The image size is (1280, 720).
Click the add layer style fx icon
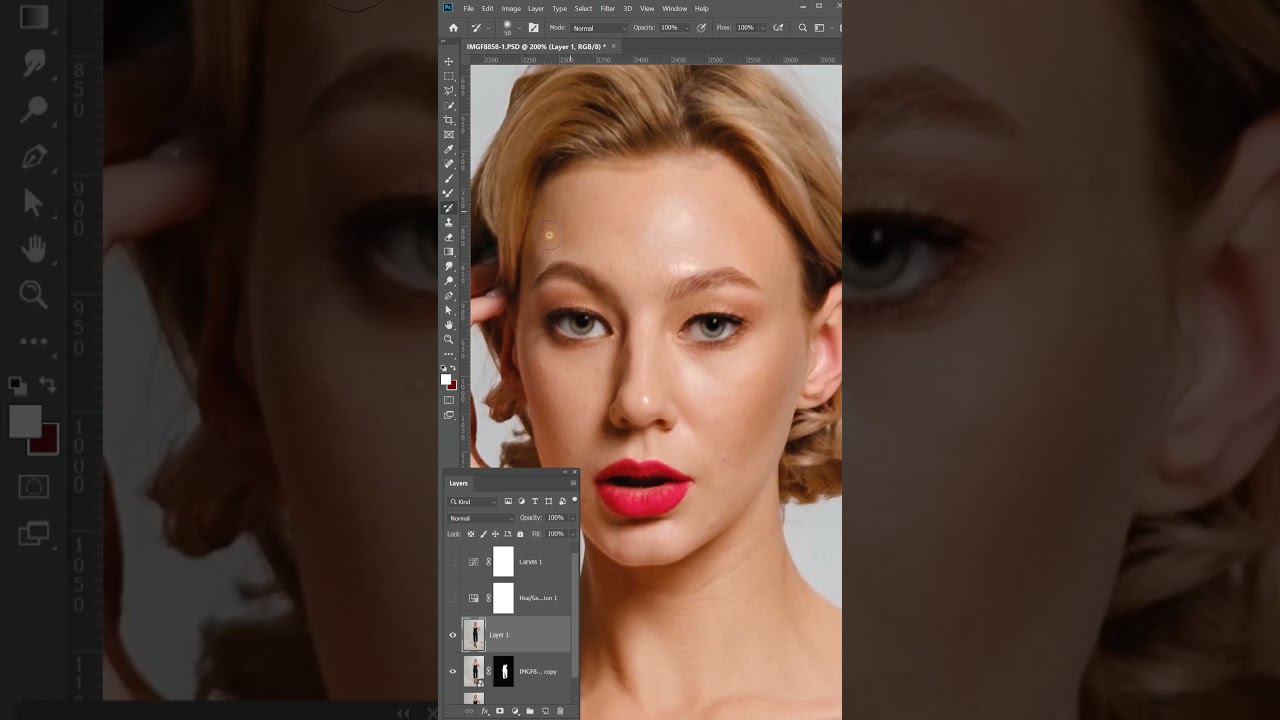(485, 711)
